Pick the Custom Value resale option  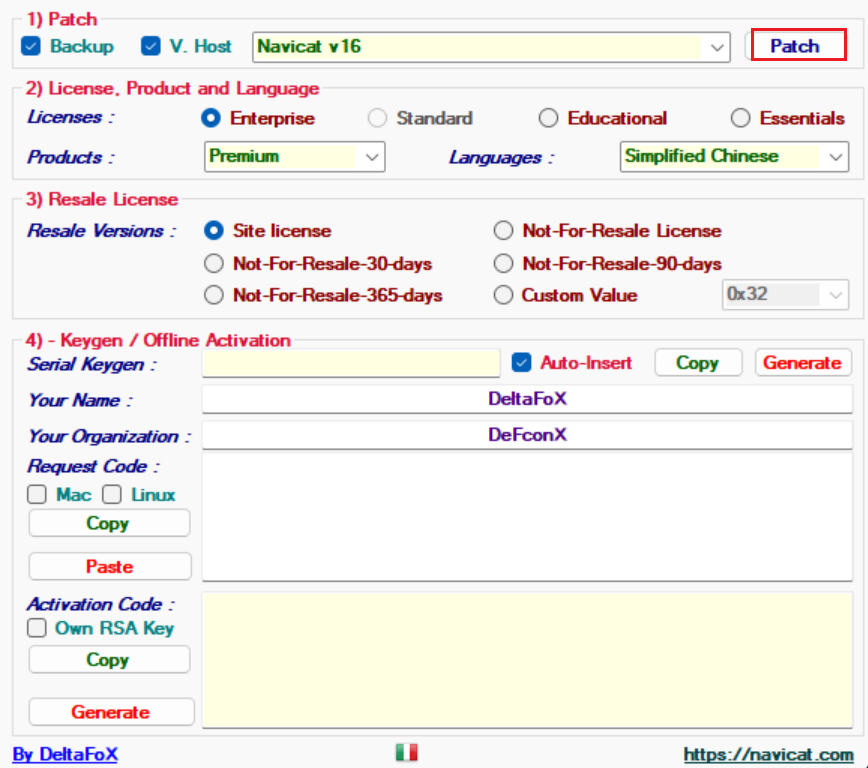(503, 295)
